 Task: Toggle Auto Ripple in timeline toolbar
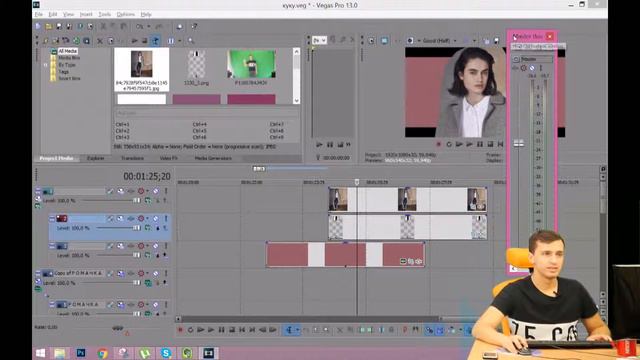[x=452, y=330]
